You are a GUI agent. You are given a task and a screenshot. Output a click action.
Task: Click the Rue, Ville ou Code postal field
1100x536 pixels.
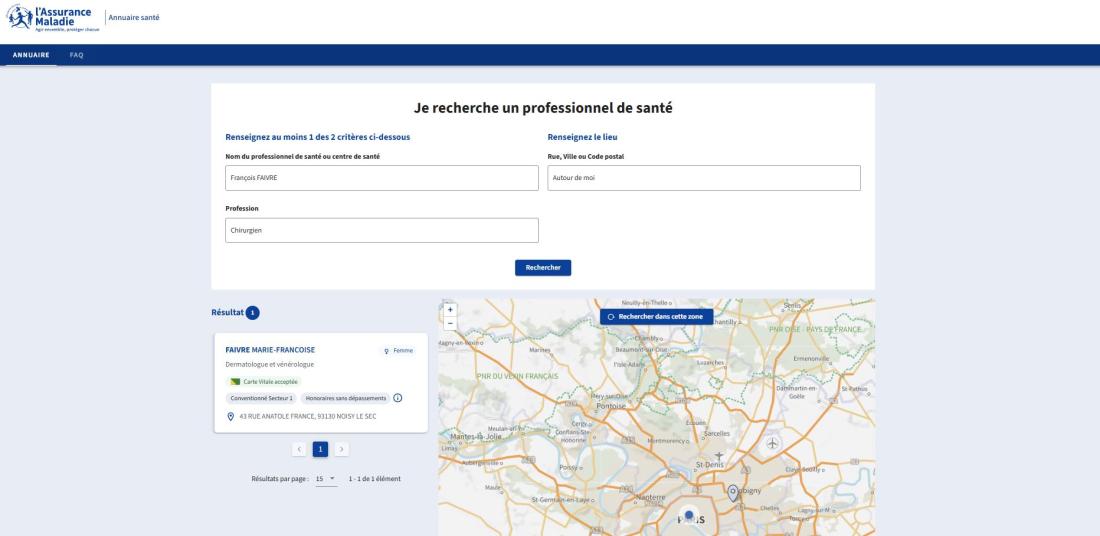point(704,178)
